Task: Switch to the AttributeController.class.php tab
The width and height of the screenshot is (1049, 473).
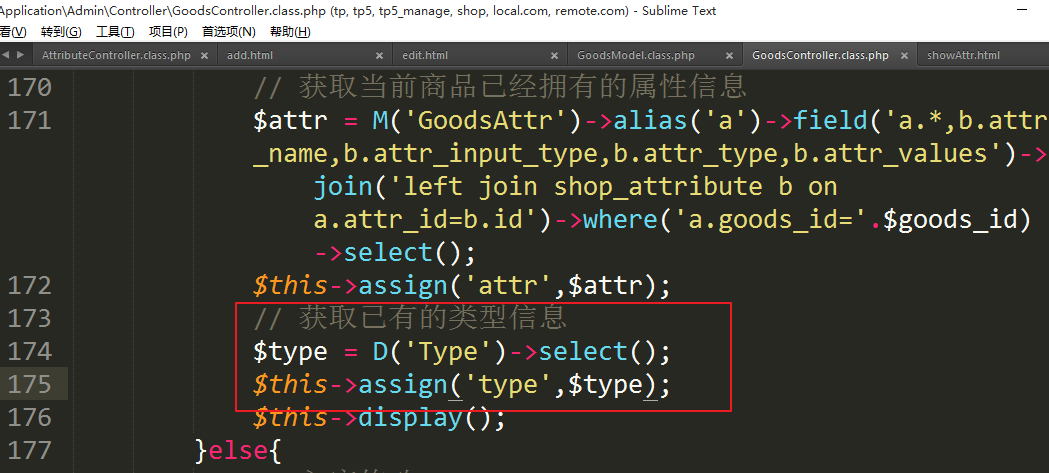Action: (x=116, y=56)
